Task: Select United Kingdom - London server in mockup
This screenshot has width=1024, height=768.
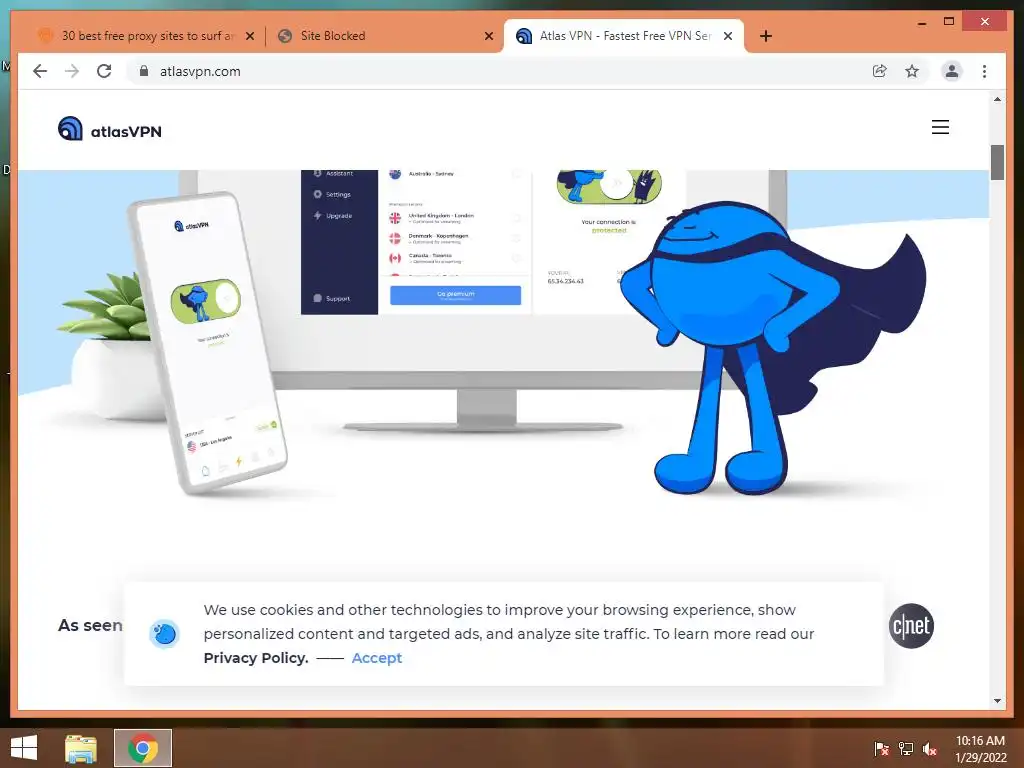Action: point(454,217)
